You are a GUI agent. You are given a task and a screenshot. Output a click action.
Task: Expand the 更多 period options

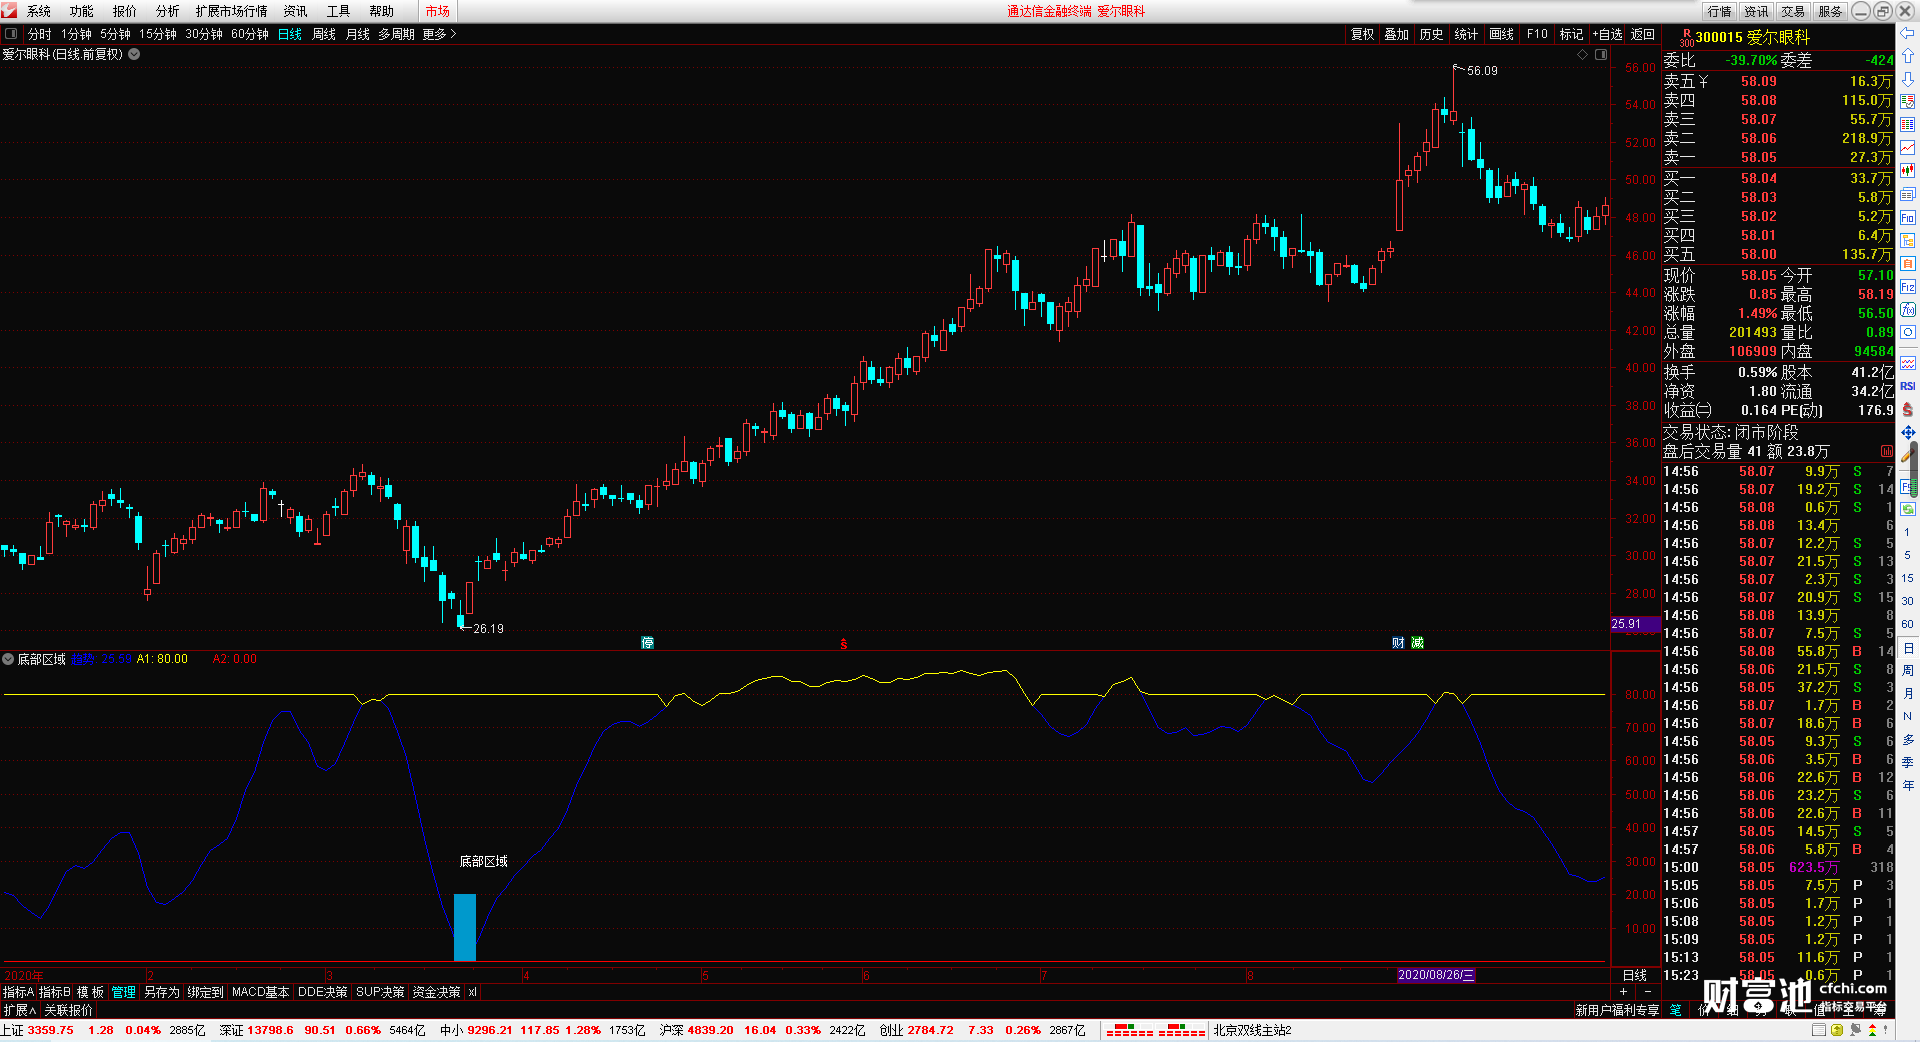[439, 34]
